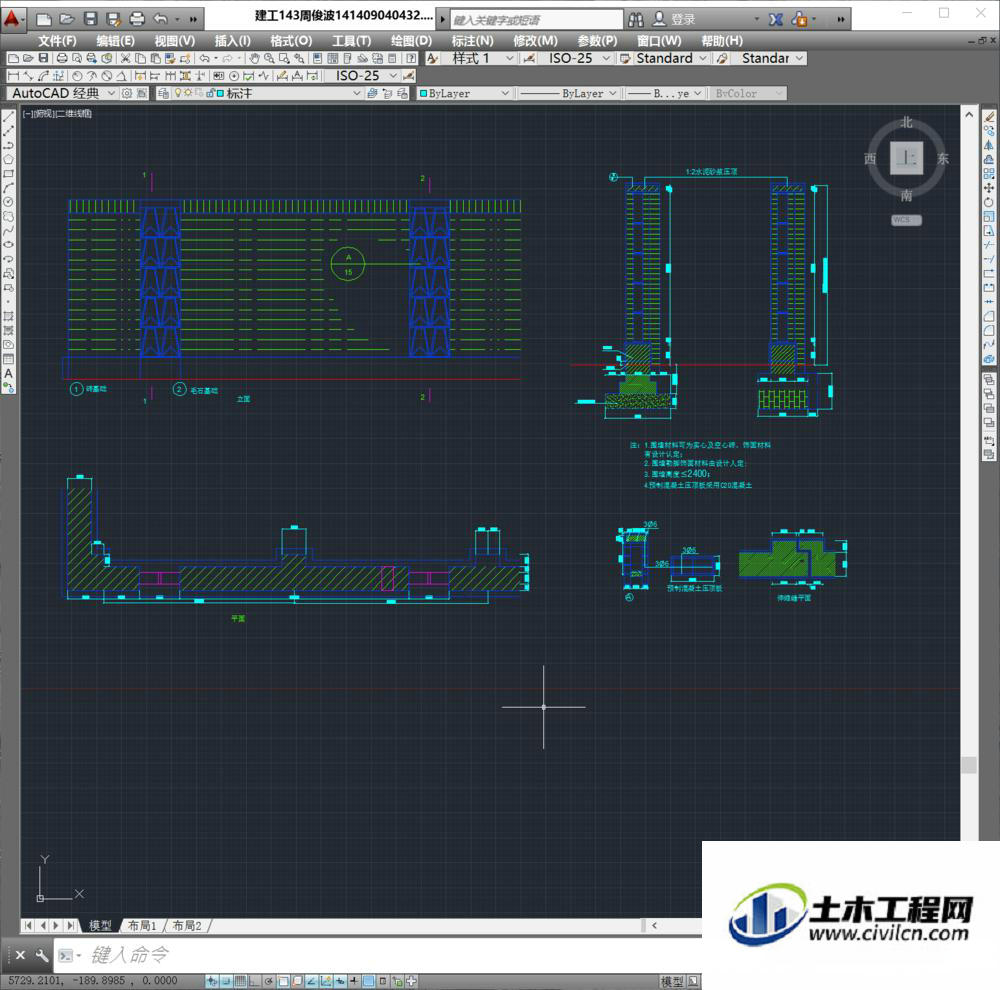The height and width of the screenshot is (990, 1000).
Task: Click the [-][俯视][二维线框] viewport label
Action: (57, 114)
